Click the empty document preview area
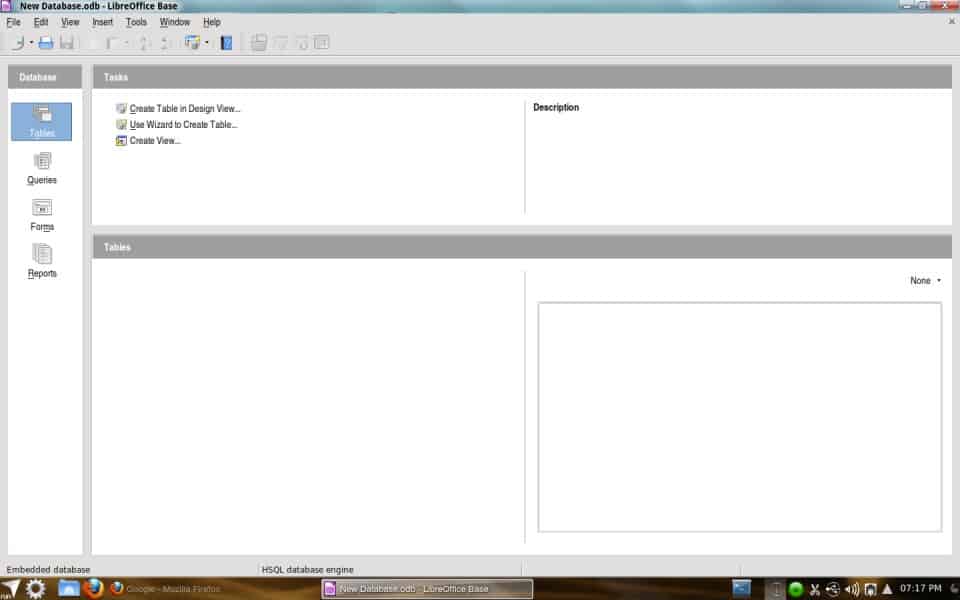The width and height of the screenshot is (960, 600). click(740, 417)
